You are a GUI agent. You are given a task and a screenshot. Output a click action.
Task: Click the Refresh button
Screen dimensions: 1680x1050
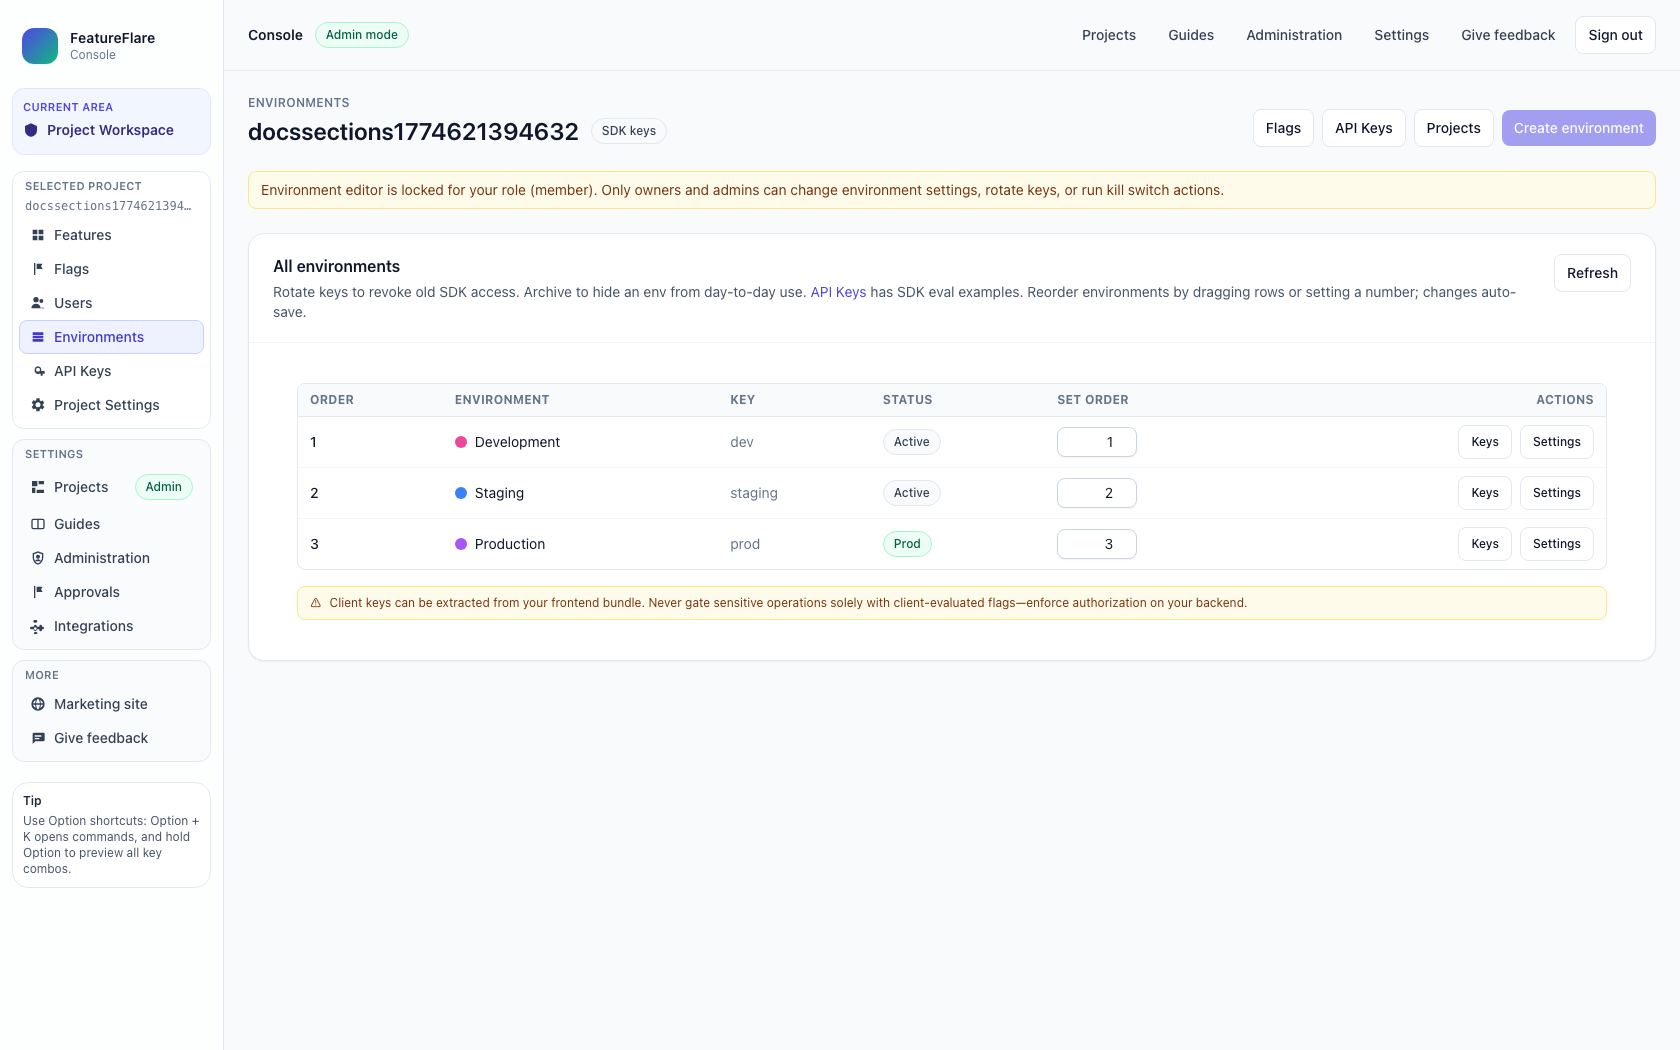point(1592,273)
